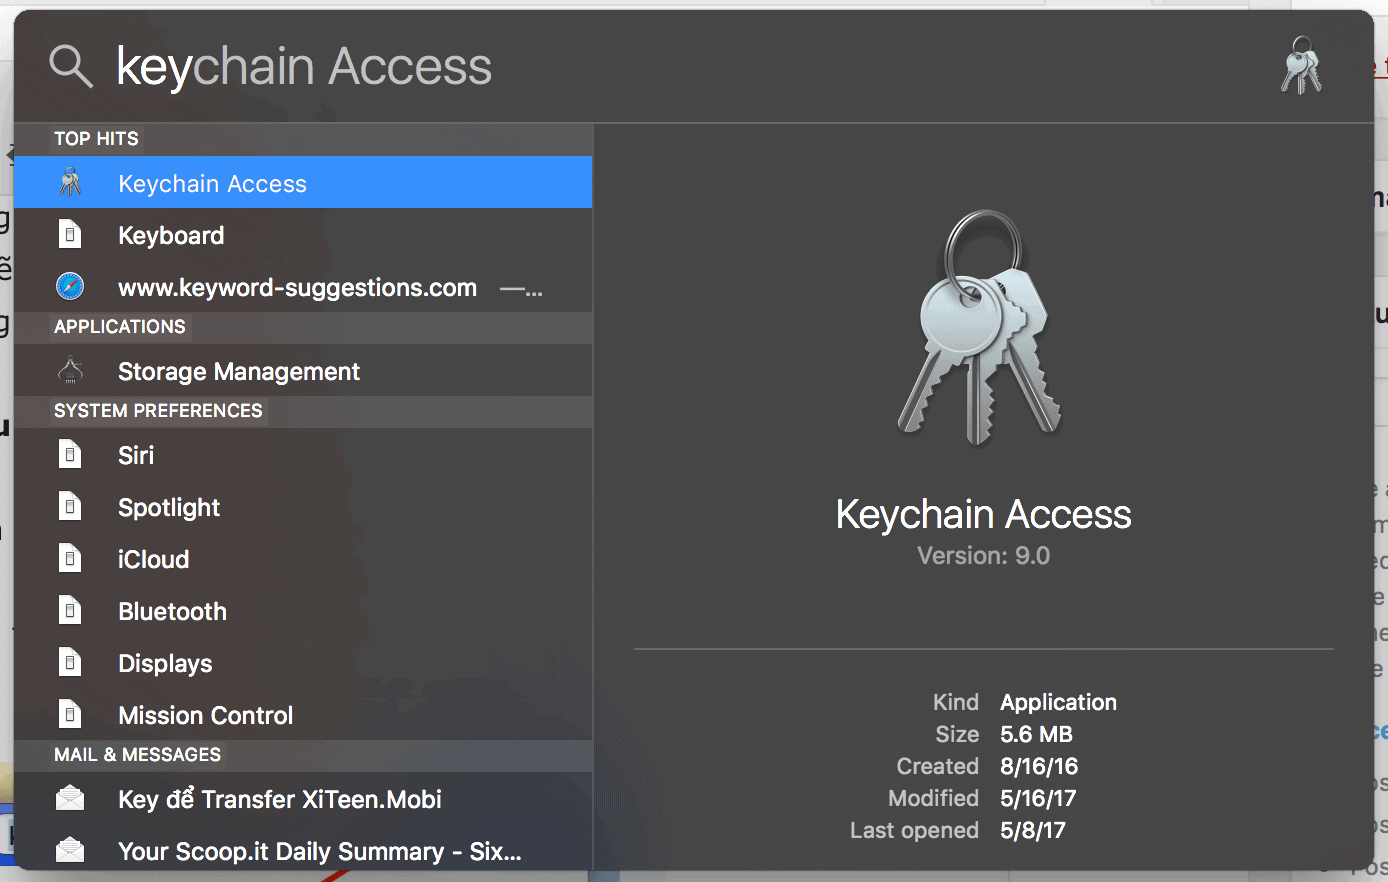Image resolution: width=1388 pixels, height=882 pixels.
Task: Open the Bluetooth preferences result
Action: (171, 611)
